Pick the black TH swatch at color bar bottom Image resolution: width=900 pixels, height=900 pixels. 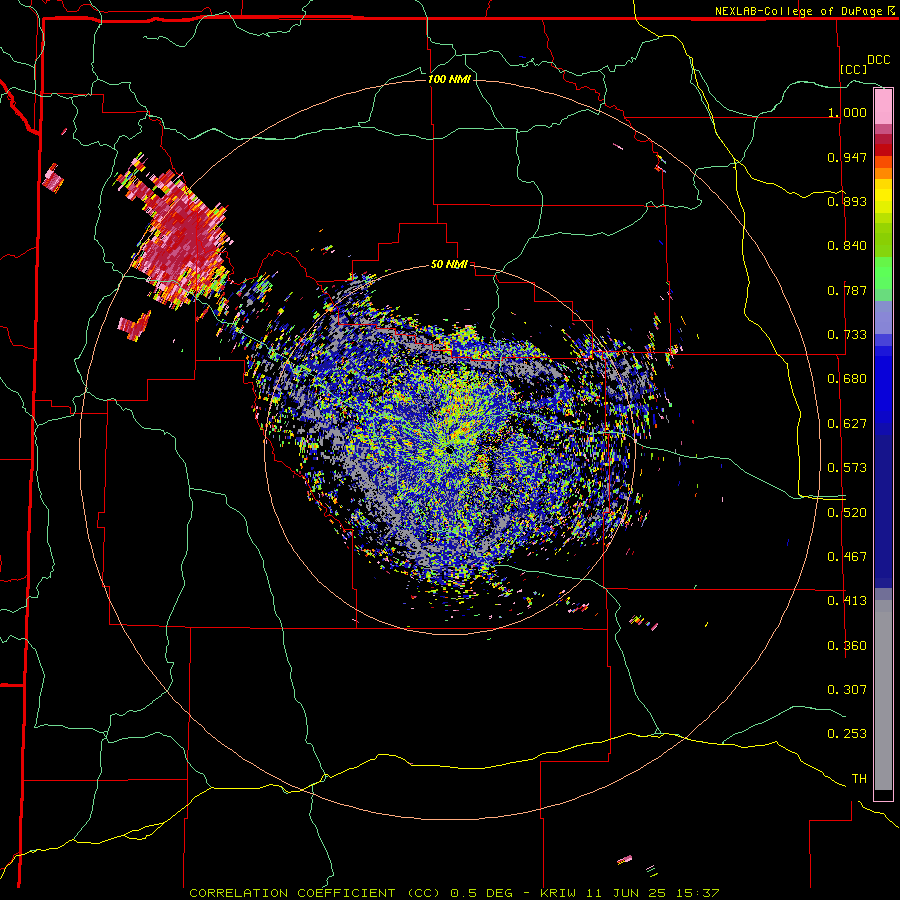click(883, 795)
